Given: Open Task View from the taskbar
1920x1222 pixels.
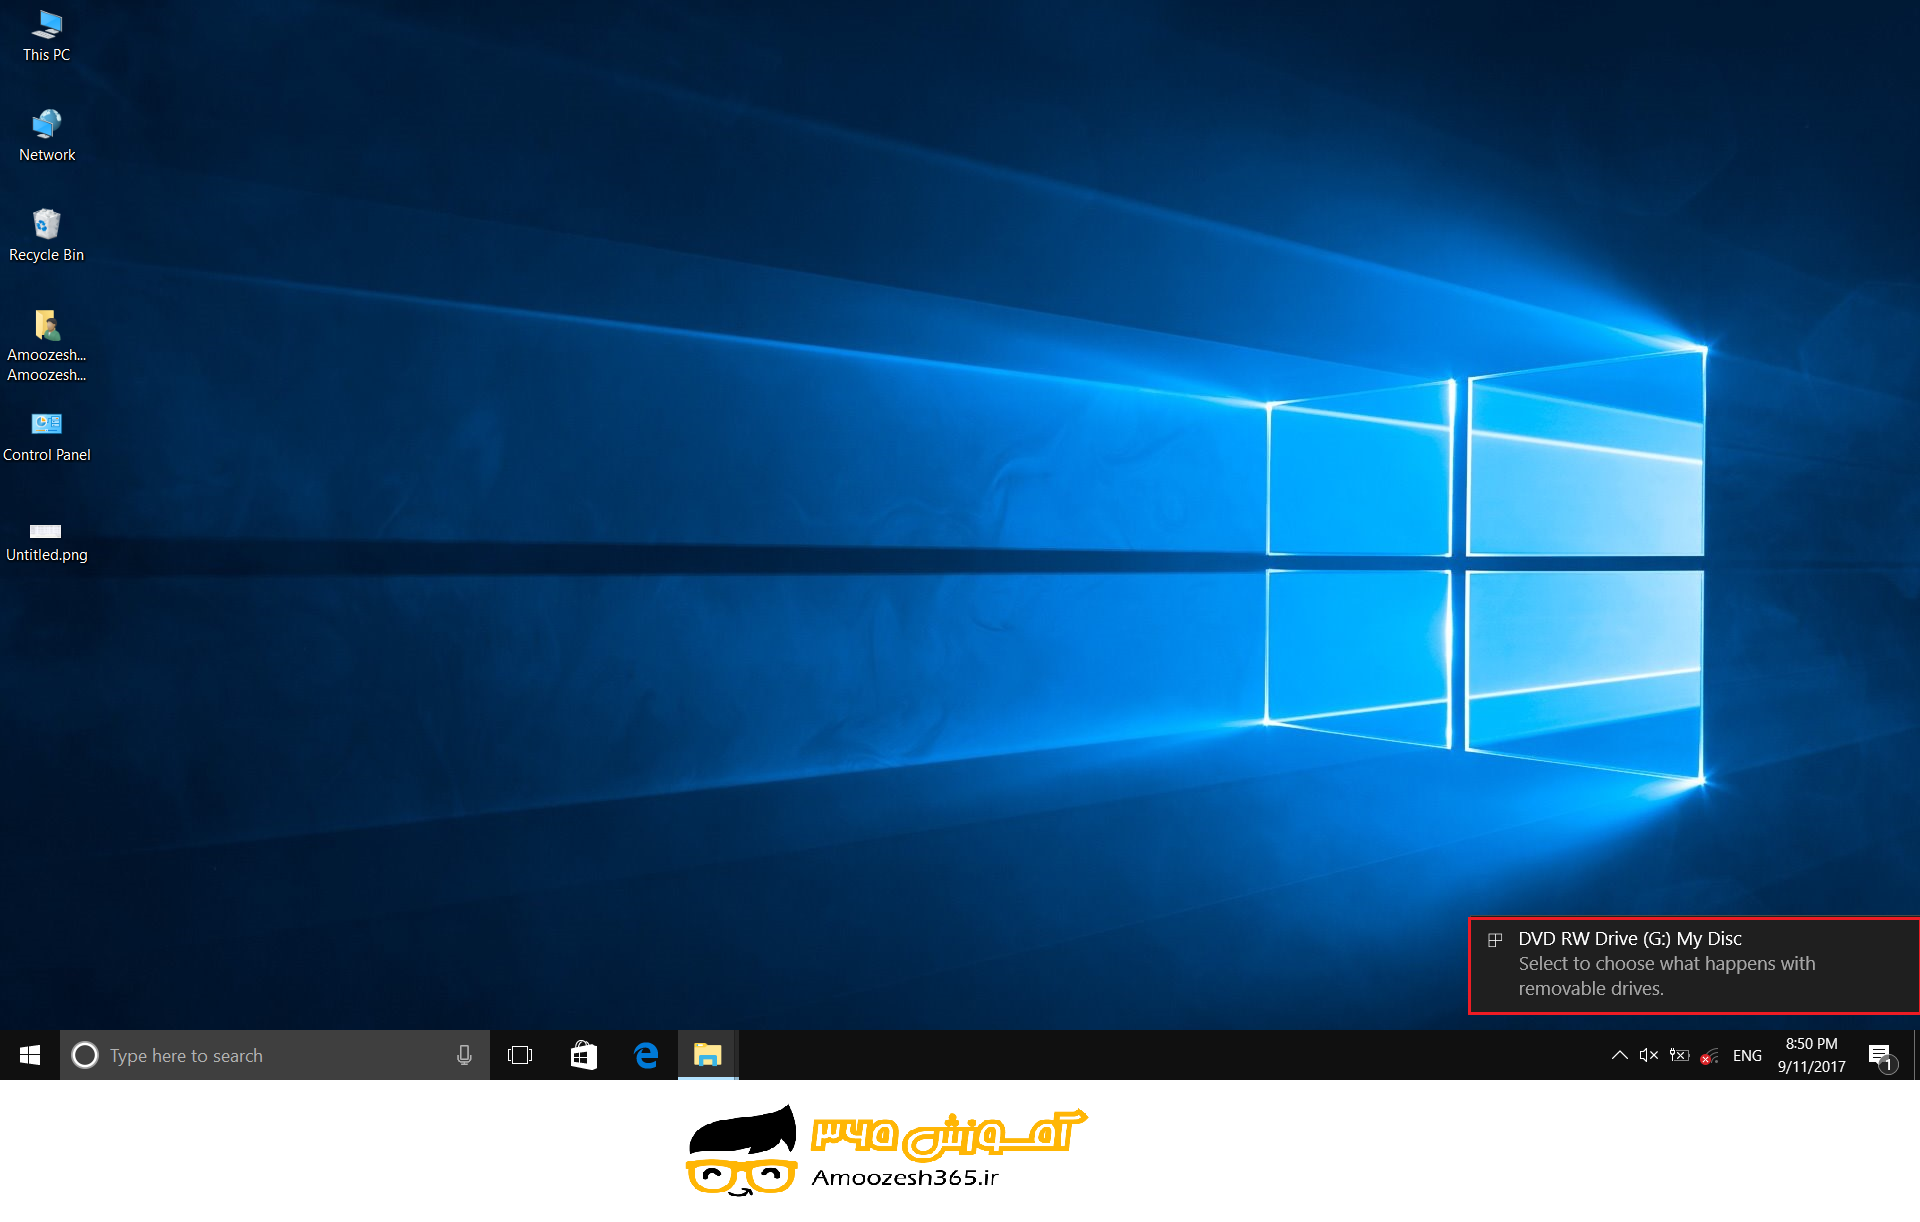Looking at the screenshot, I should coord(520,1055).
